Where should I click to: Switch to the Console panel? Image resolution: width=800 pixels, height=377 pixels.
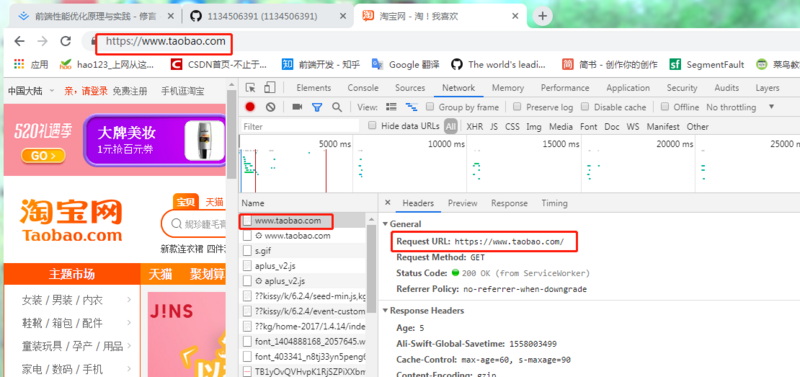click(363, 88)
